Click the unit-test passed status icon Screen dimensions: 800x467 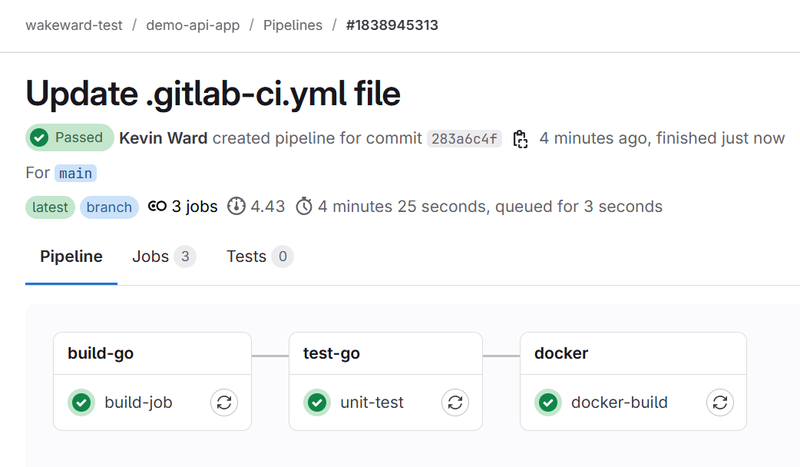pyautogui.click(x=317, y=403)
